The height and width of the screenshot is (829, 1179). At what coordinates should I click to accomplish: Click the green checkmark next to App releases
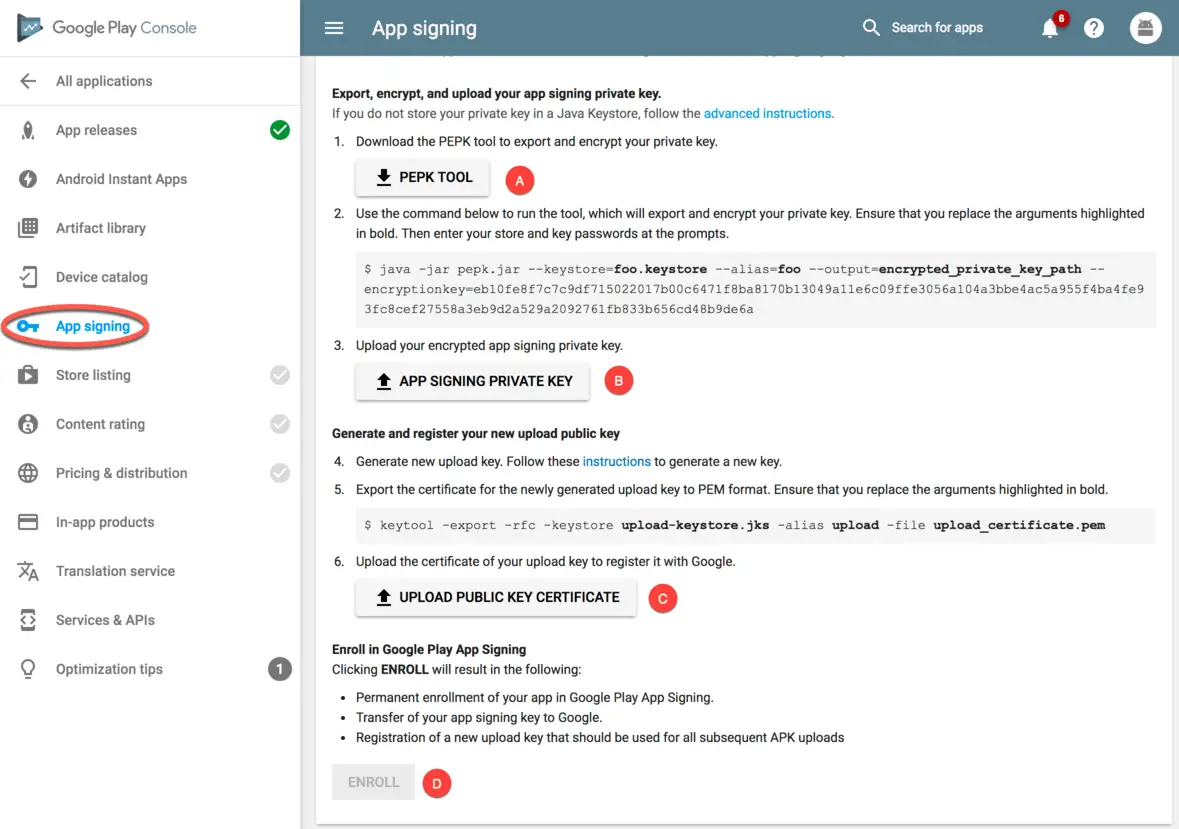tap(280, 130)
